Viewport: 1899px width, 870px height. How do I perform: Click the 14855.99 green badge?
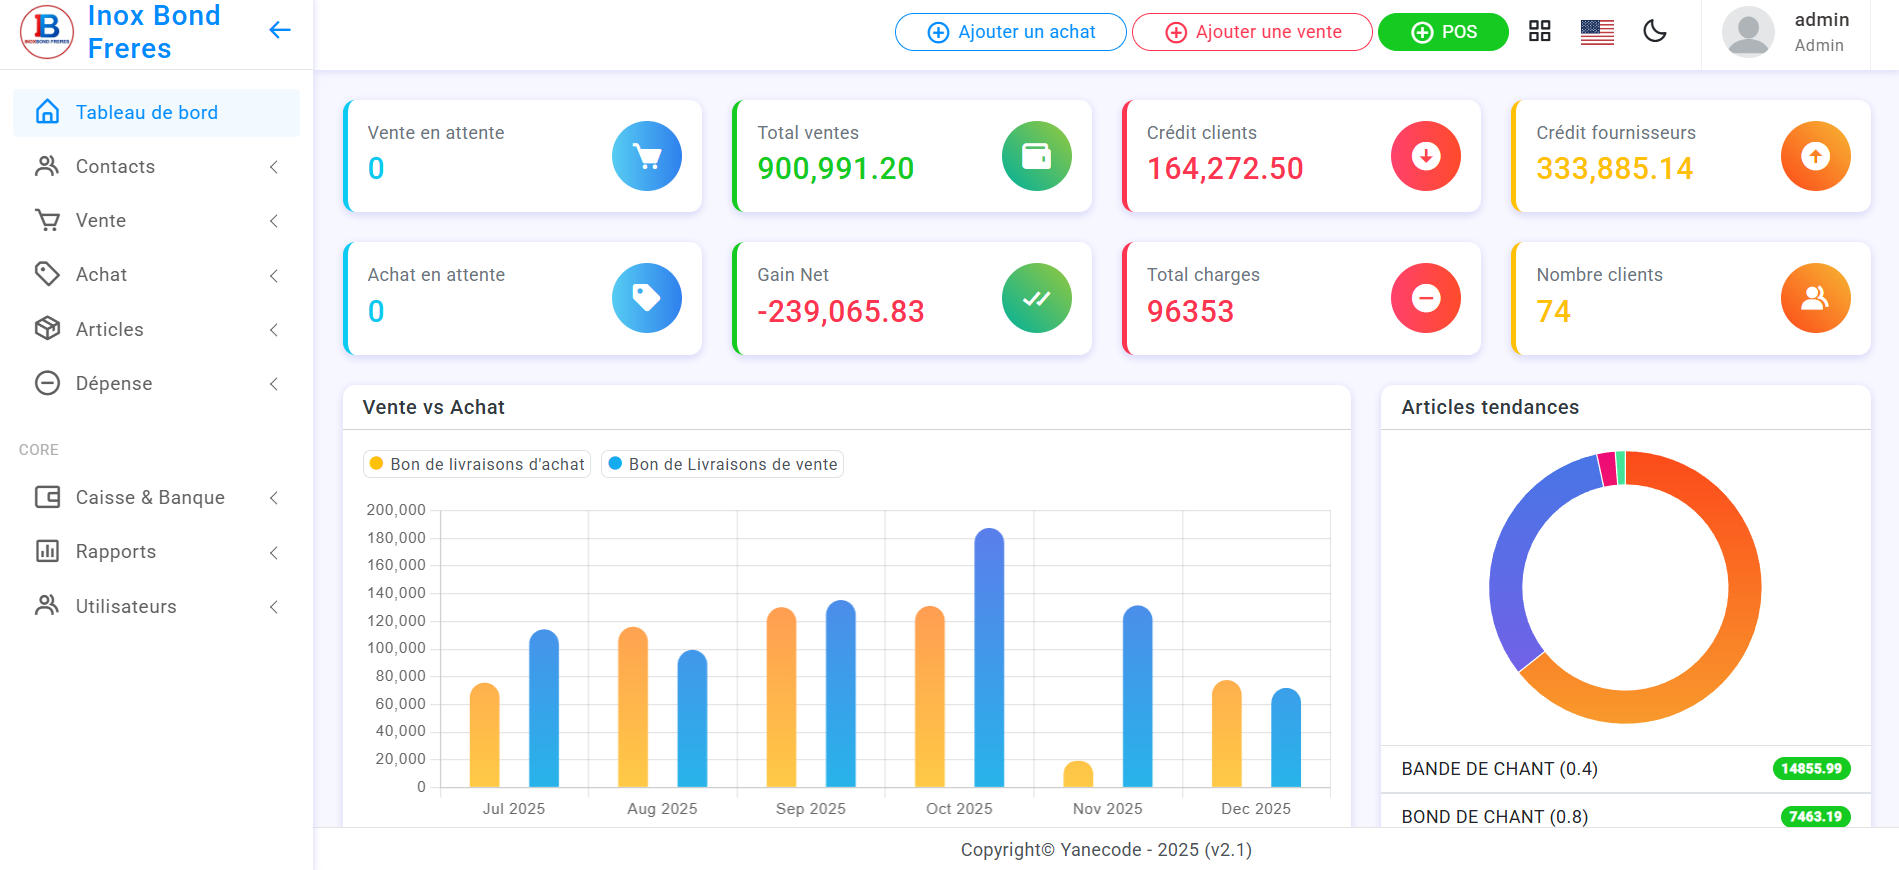(1812, 769)
